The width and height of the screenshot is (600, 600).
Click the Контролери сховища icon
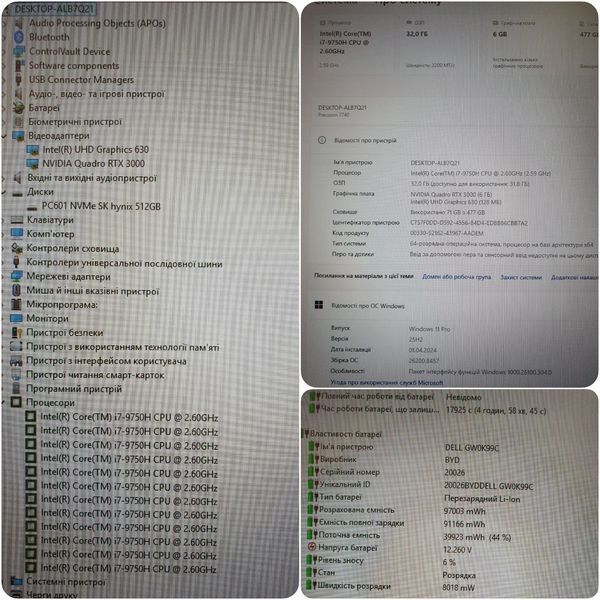[x=16, y=248]
